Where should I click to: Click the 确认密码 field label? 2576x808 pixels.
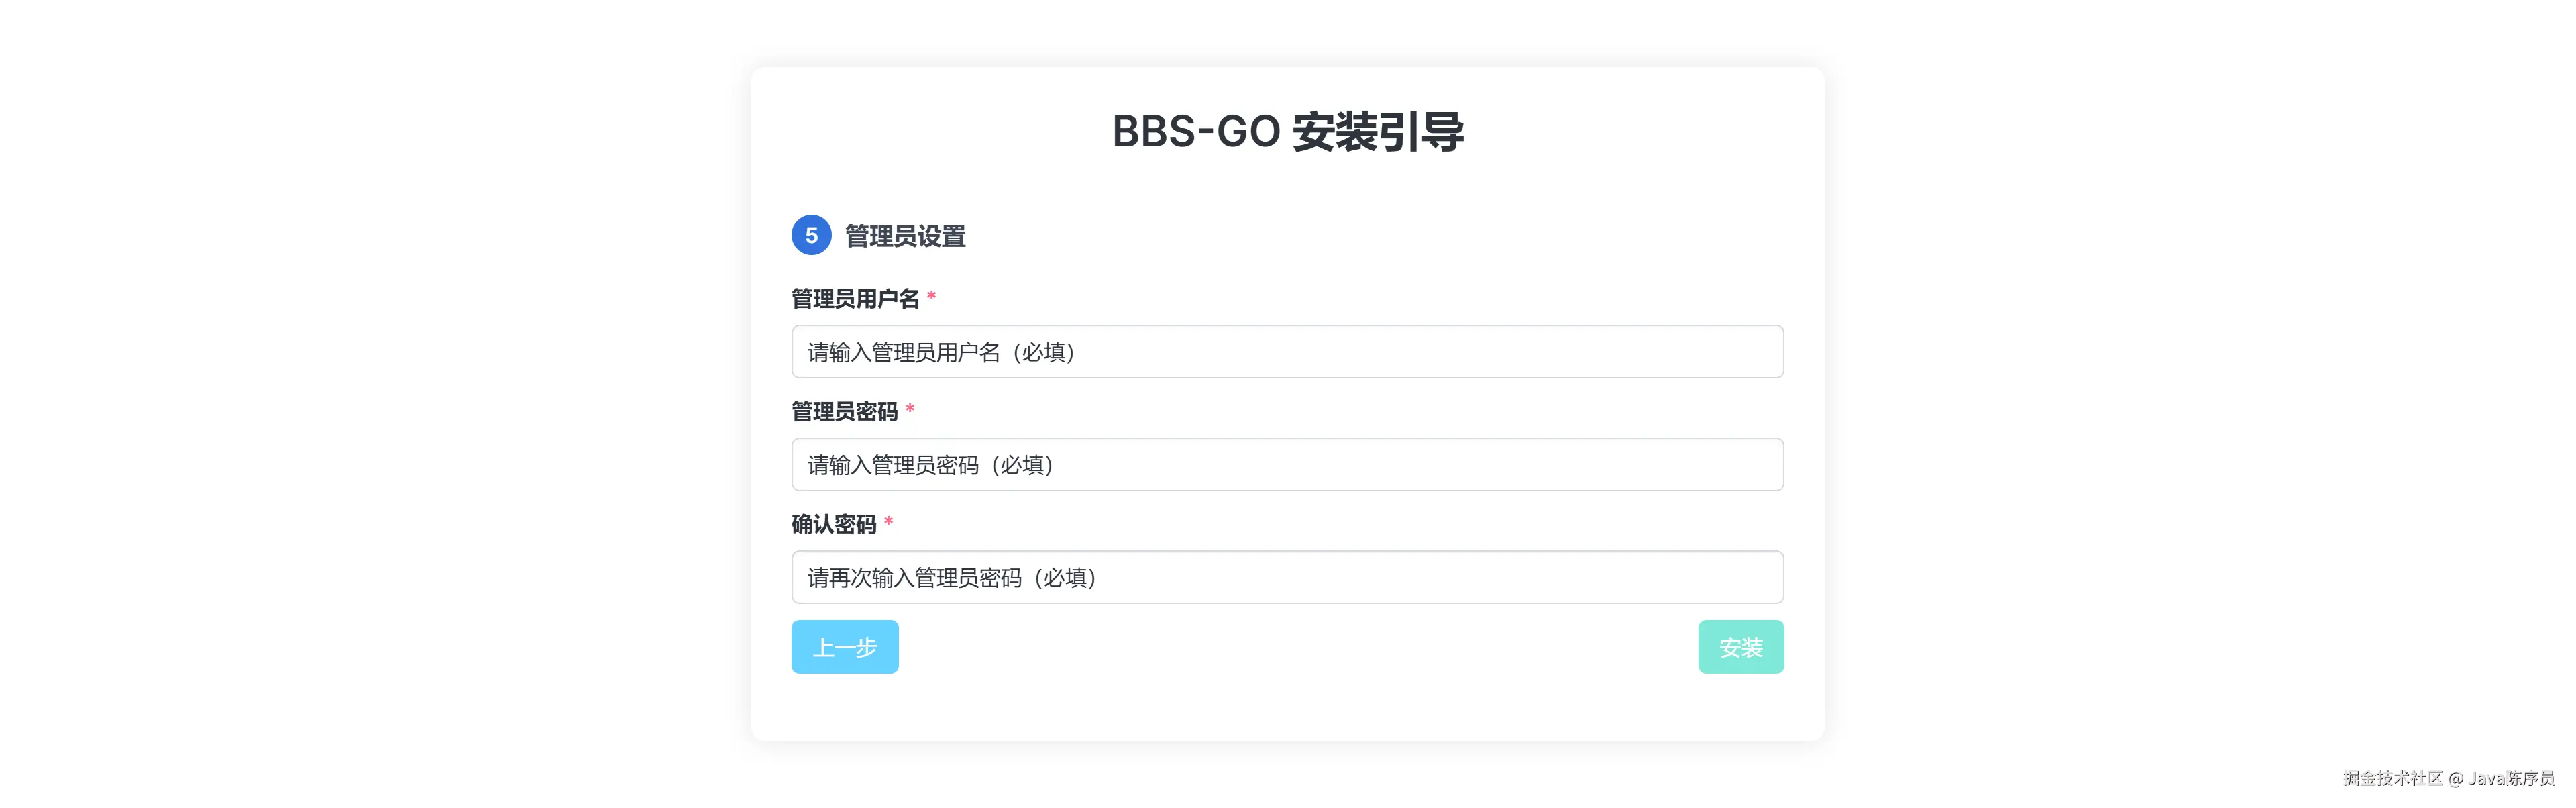pyautogui.click(x=833, y=525)
